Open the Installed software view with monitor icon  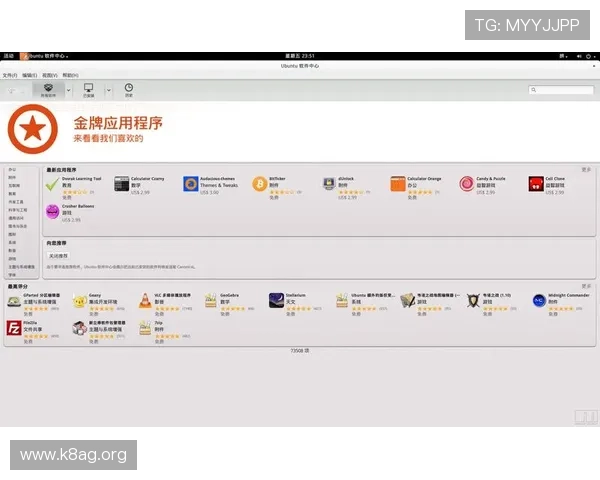(x=88, y=90)
